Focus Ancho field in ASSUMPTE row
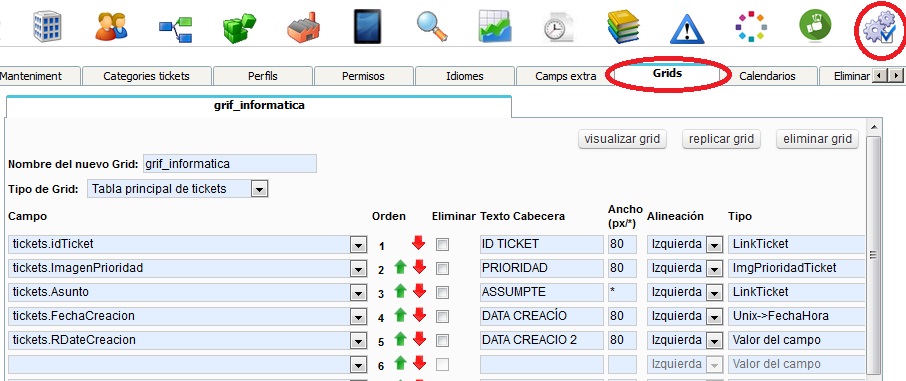Image resolution: width=906 pixels, height=381 pixels. 622,293
